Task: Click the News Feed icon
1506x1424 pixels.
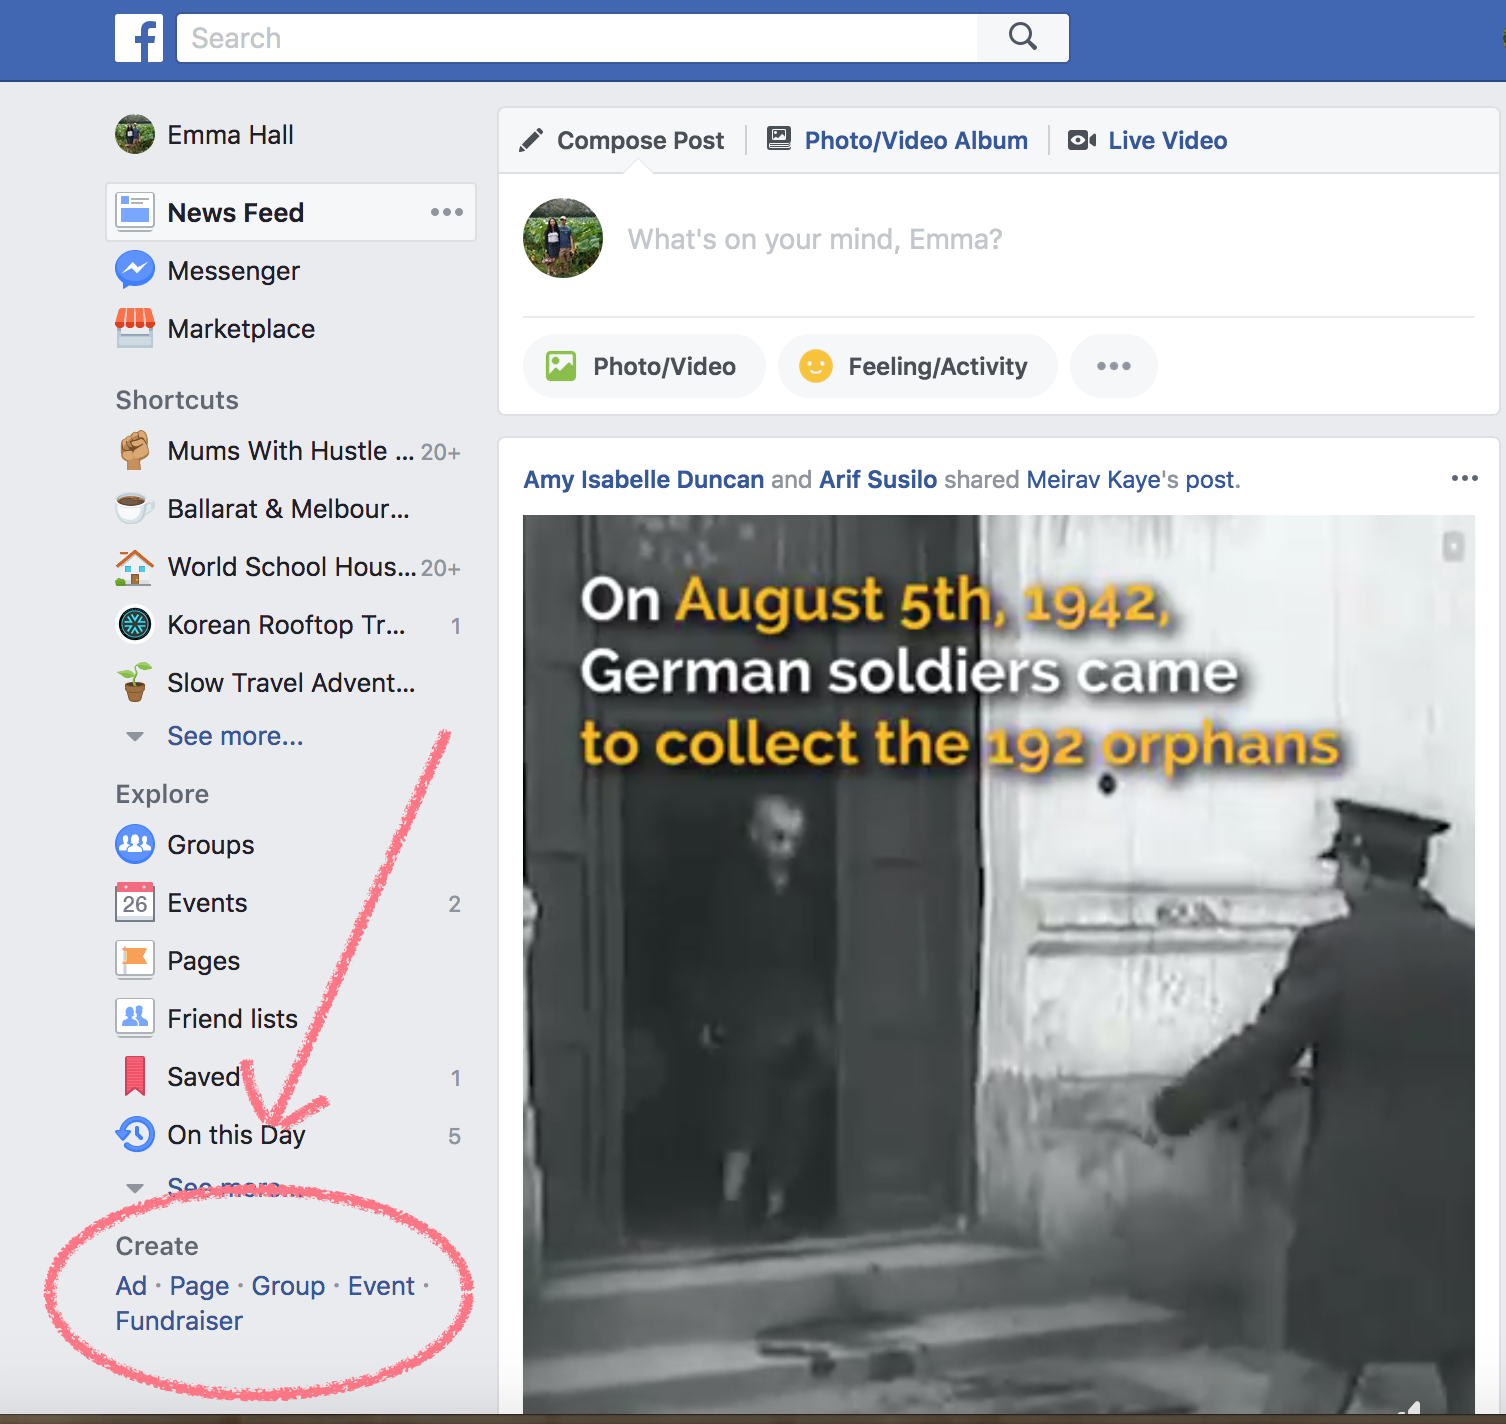Action: tap(135, 212)
